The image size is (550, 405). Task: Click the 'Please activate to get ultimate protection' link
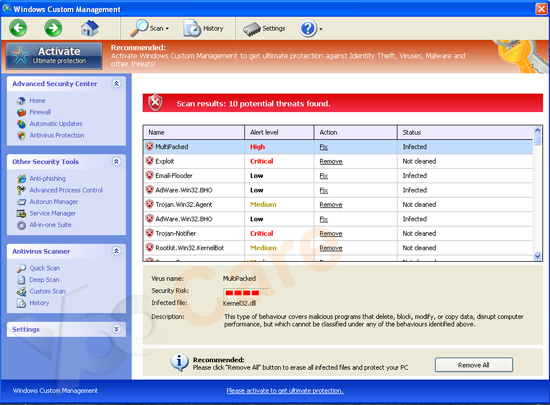coord(285,391)
